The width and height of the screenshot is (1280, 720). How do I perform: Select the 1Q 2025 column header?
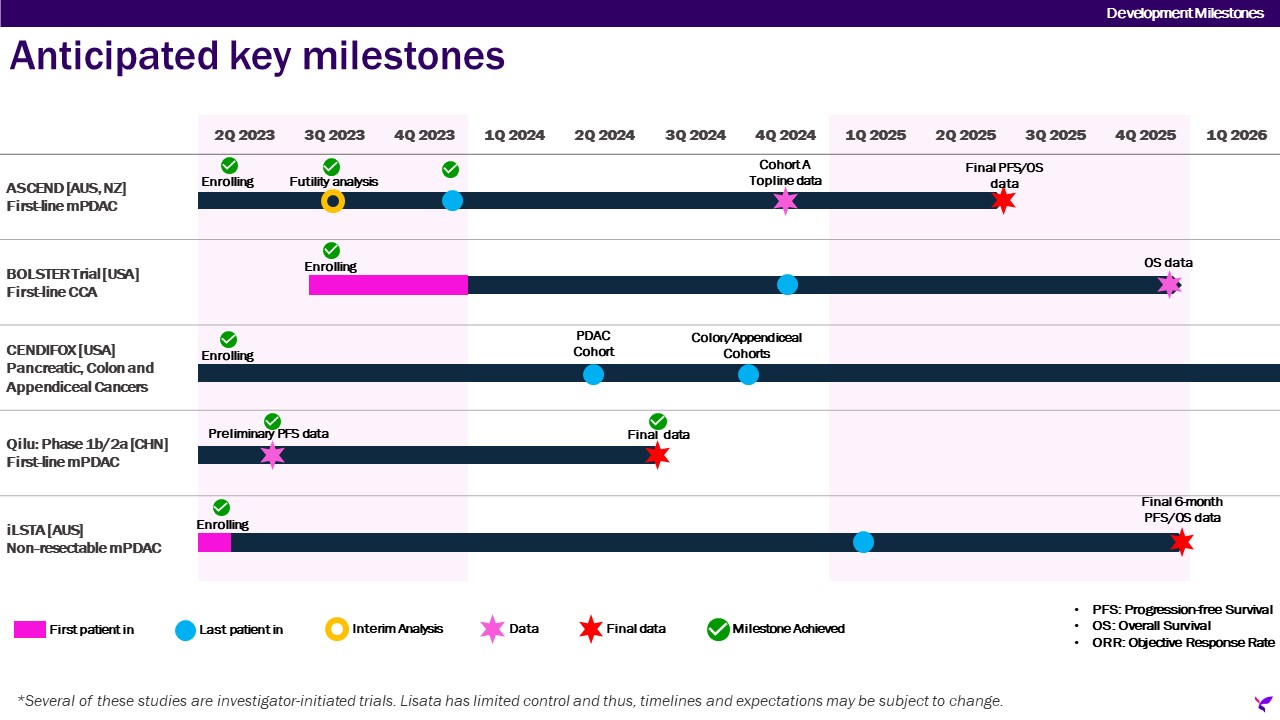(875, 135)
